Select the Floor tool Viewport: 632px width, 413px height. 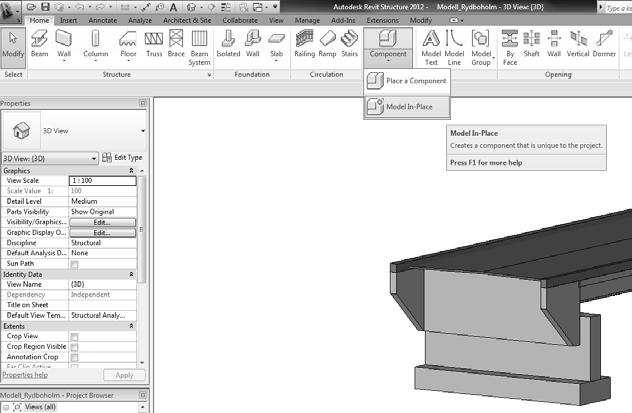click(128, 45)
